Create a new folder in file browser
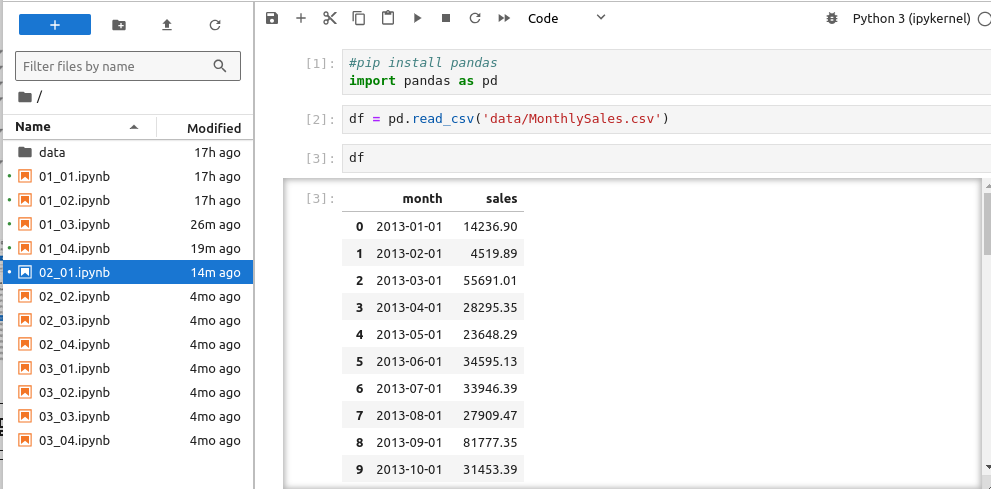 [119, 25]
